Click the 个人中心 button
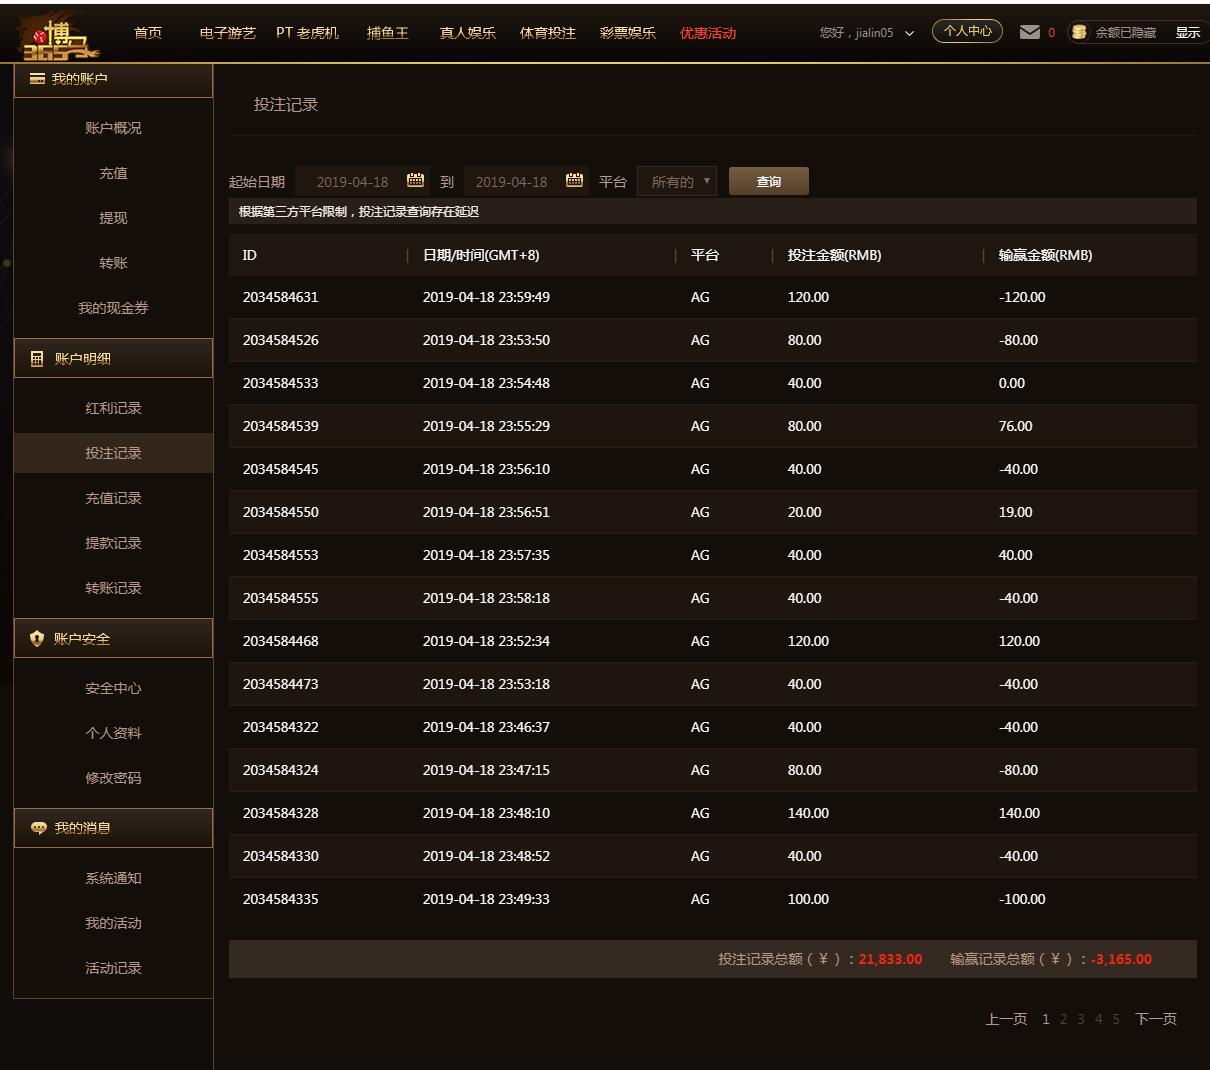The width and height of the screenshot is (1210, 1070). 967,31
